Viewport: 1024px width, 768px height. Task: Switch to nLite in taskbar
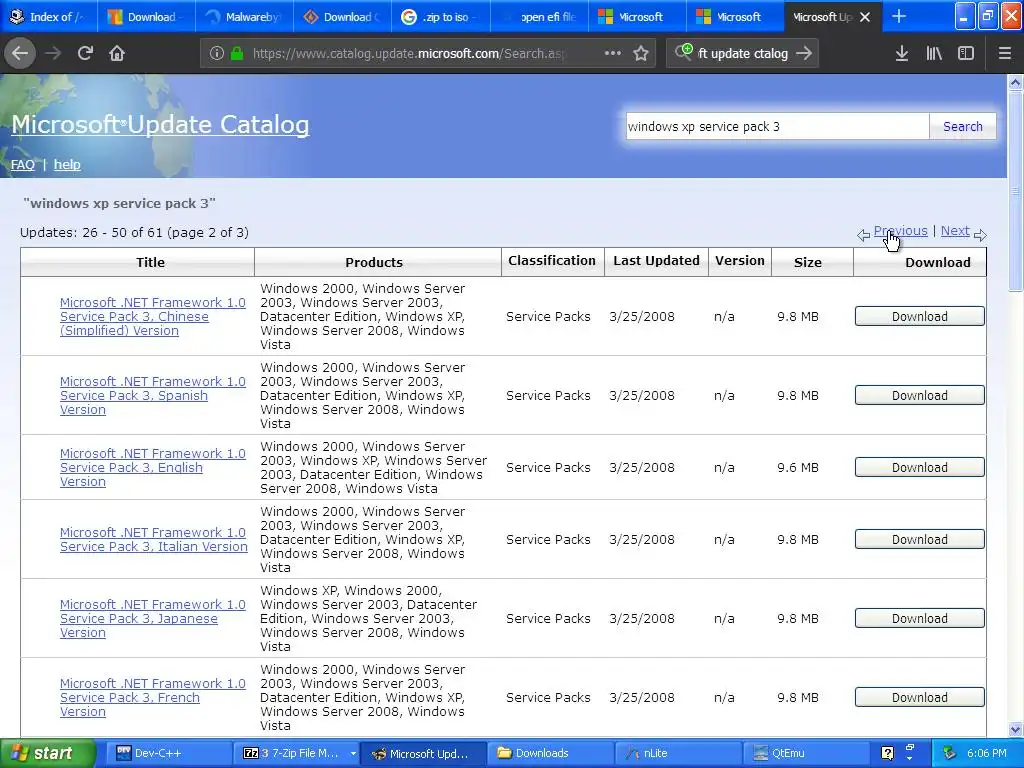point(677,754)
